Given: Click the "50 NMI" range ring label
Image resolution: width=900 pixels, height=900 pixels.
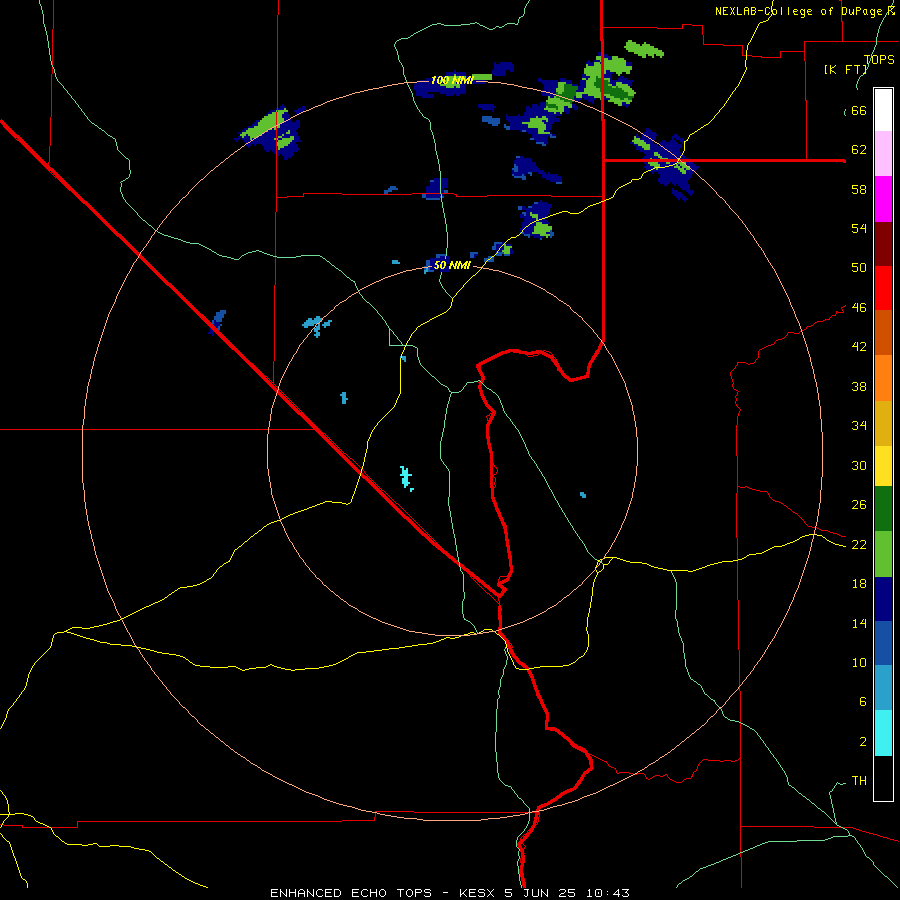Looking at the screenshot, I should tap(452, 265).
